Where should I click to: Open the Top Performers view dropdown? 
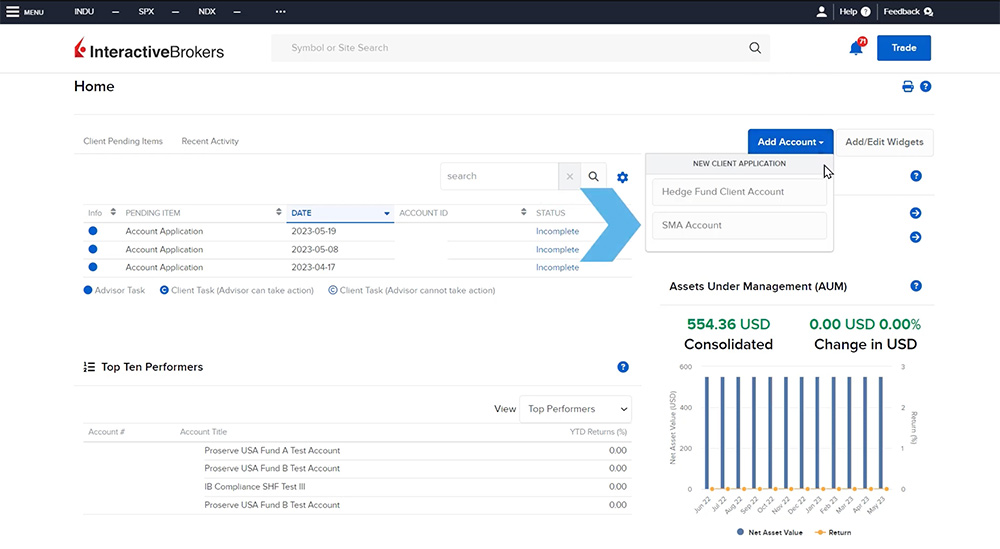click(x=575, y=409)
